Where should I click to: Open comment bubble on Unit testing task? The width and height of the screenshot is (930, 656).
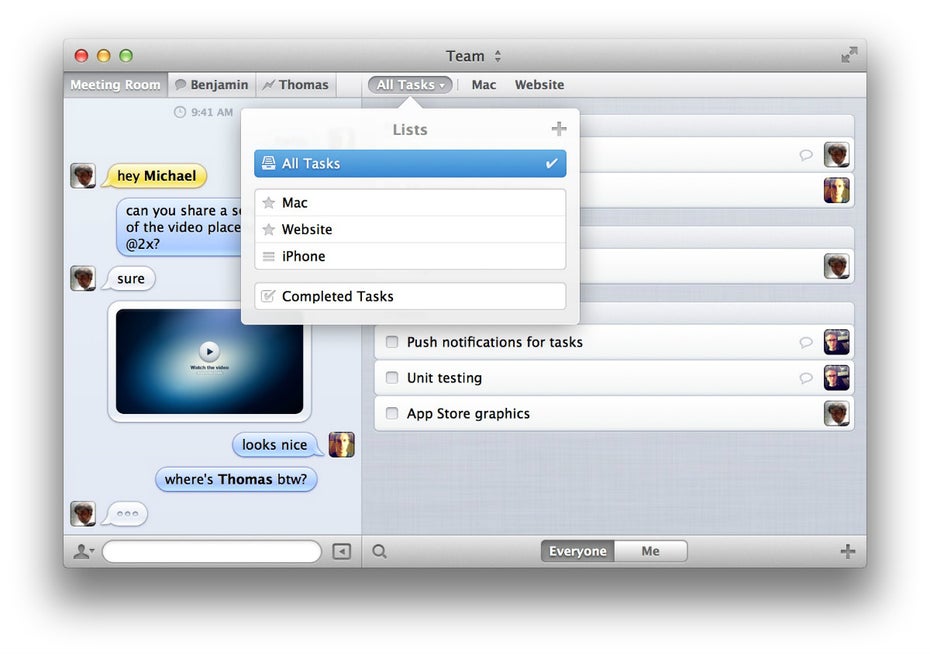[806, 378]
